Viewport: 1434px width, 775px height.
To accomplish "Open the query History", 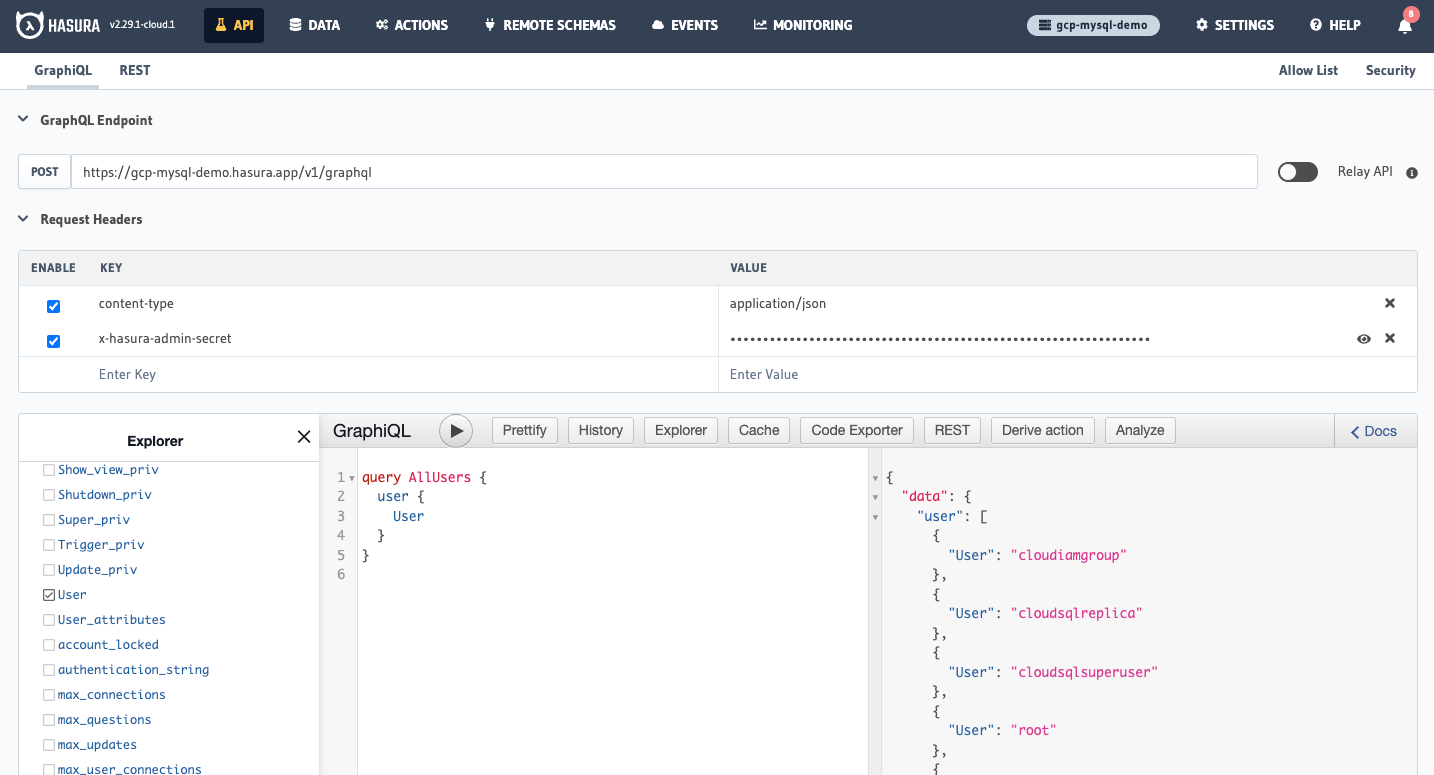I will (600, 430).
